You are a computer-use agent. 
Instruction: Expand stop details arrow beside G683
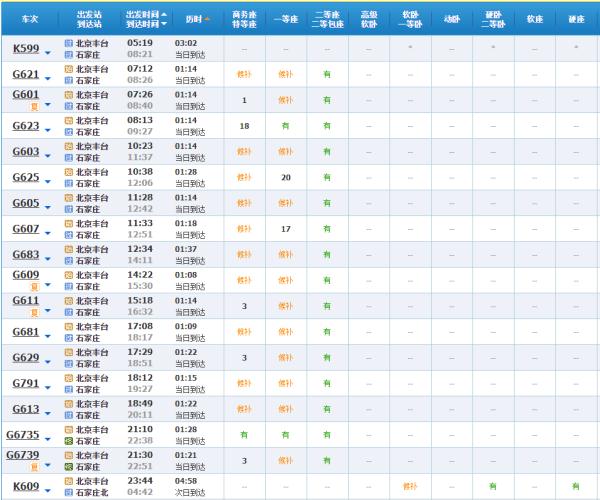(x=48, y=259)
